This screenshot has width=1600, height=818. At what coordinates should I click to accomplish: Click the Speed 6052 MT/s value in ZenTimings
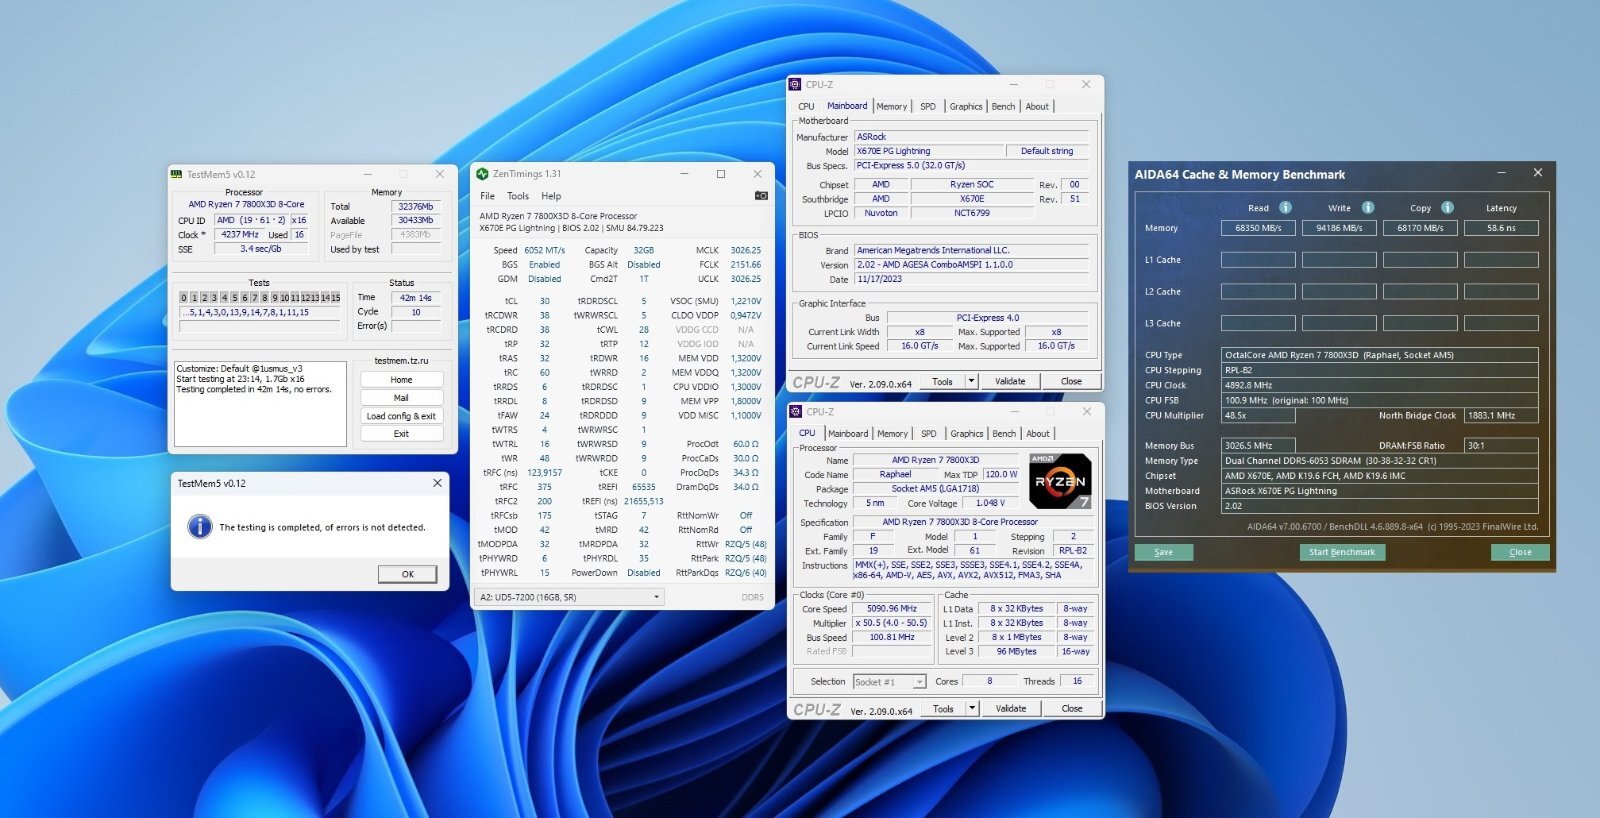pos(544,251)
